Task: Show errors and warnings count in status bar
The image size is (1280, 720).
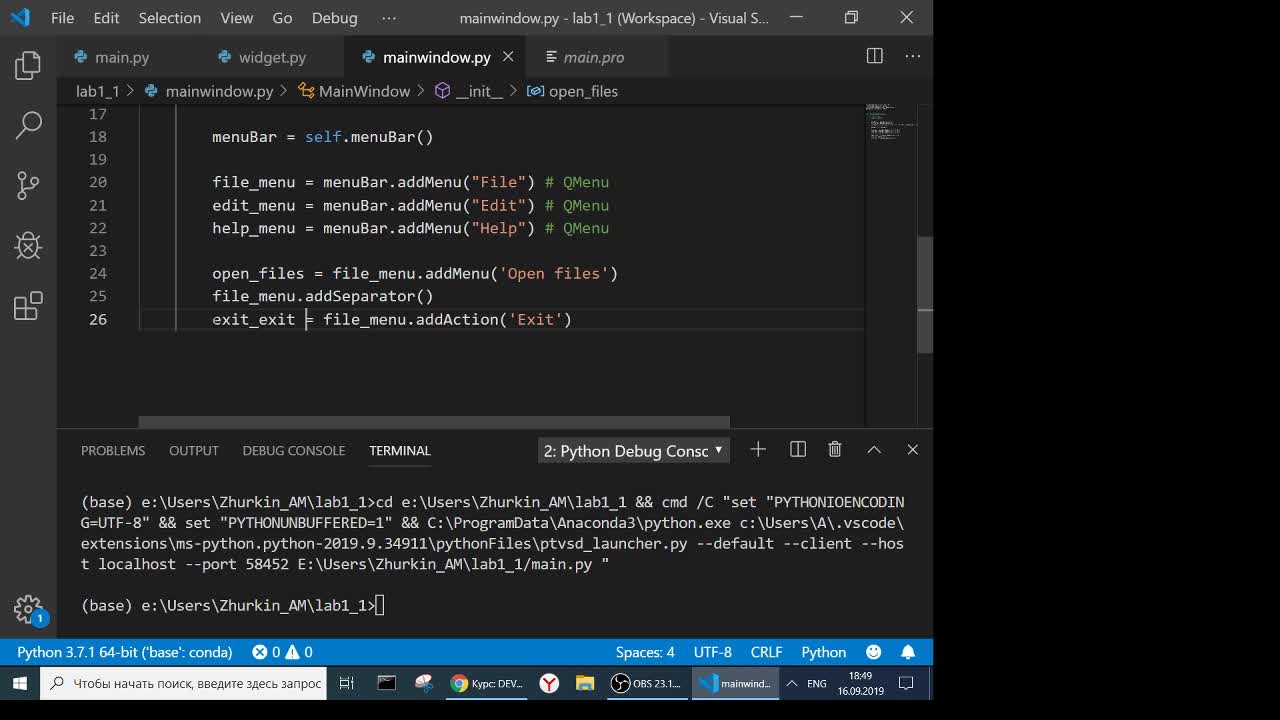Action: pos(282,652)
